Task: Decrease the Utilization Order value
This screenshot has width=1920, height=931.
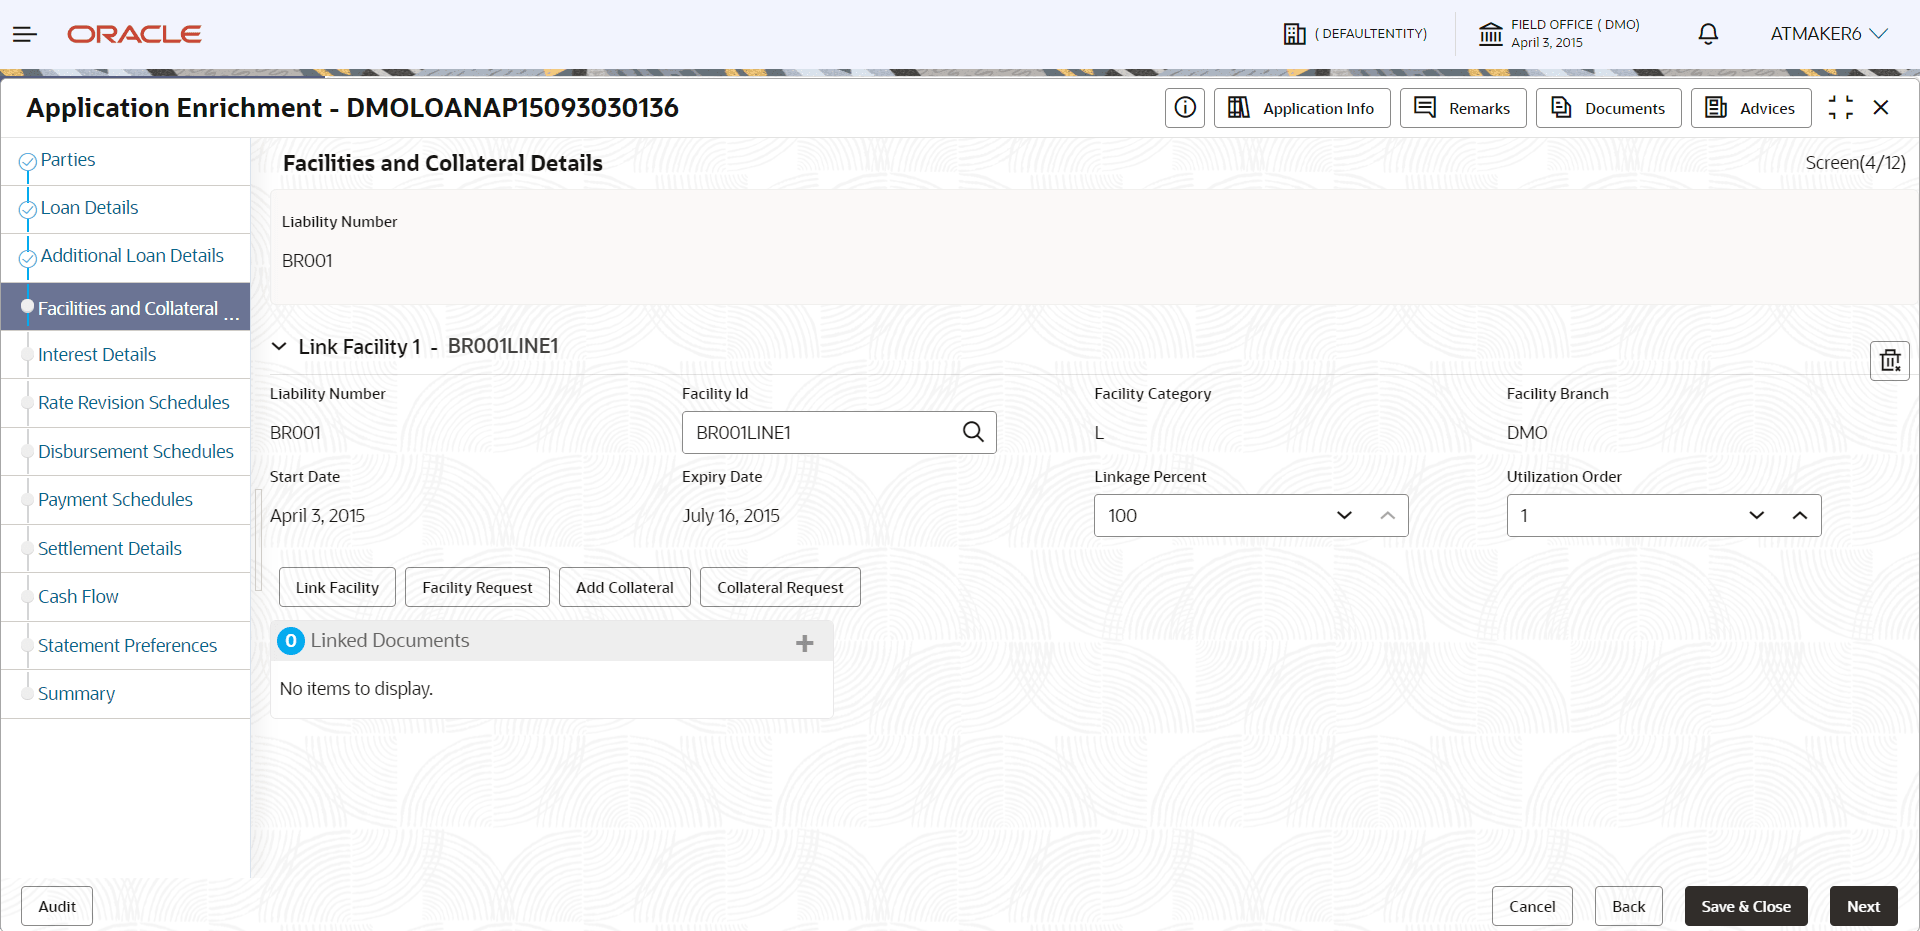Action: pyautogui.click(x=1757, y=516)
